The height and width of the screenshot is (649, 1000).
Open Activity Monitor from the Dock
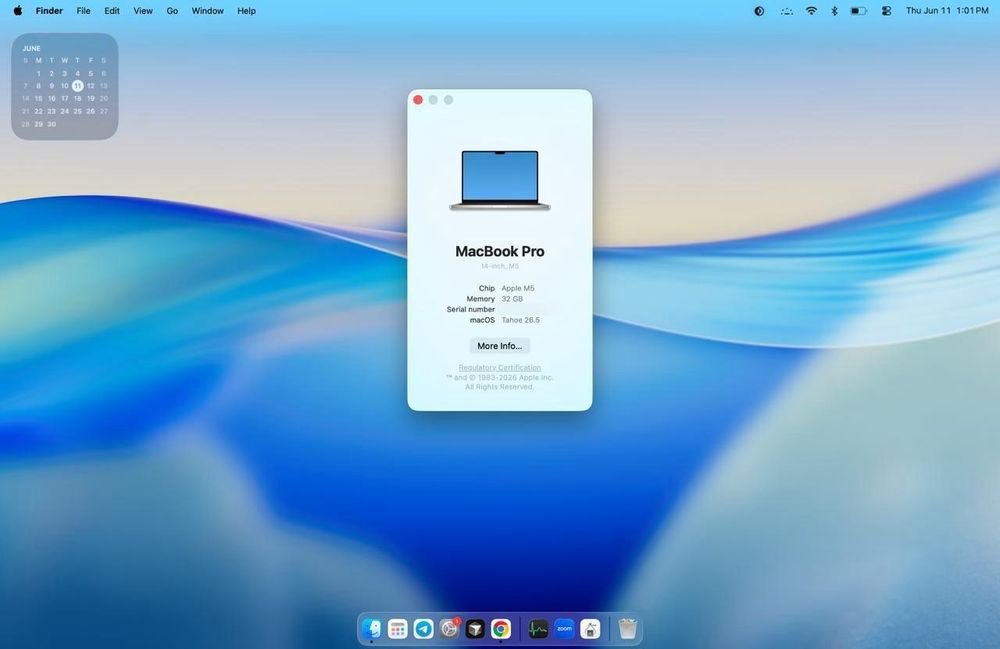(x=538, y=629)
